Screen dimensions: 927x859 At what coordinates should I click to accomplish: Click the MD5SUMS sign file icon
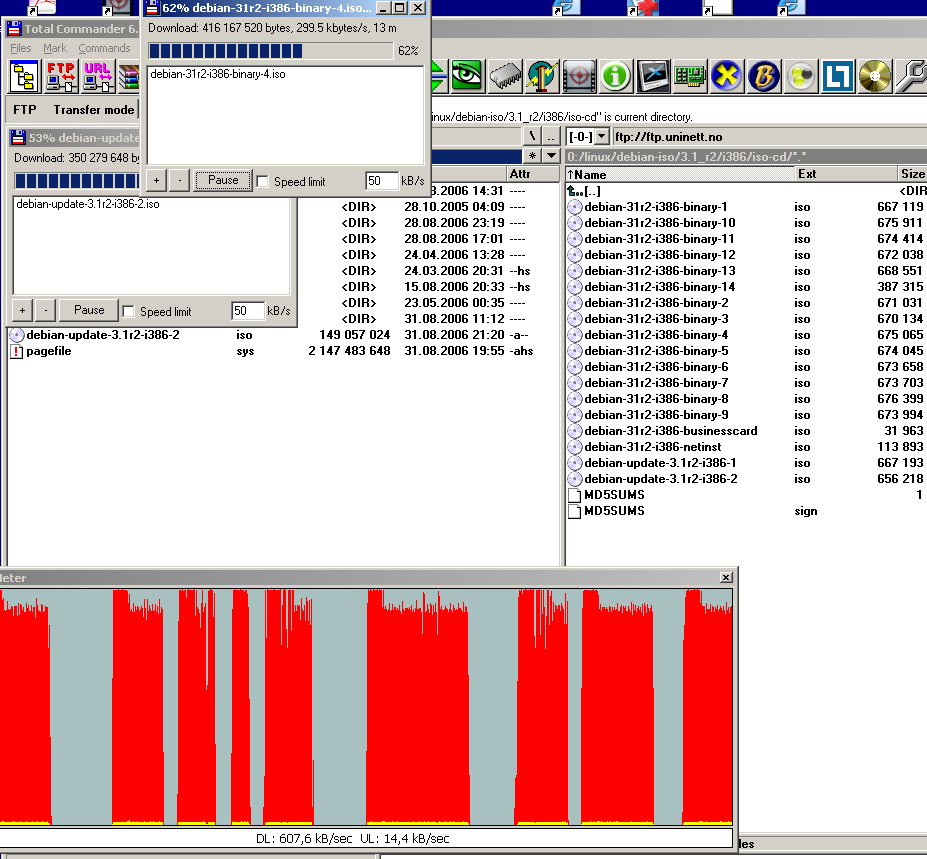coord(575,511)
